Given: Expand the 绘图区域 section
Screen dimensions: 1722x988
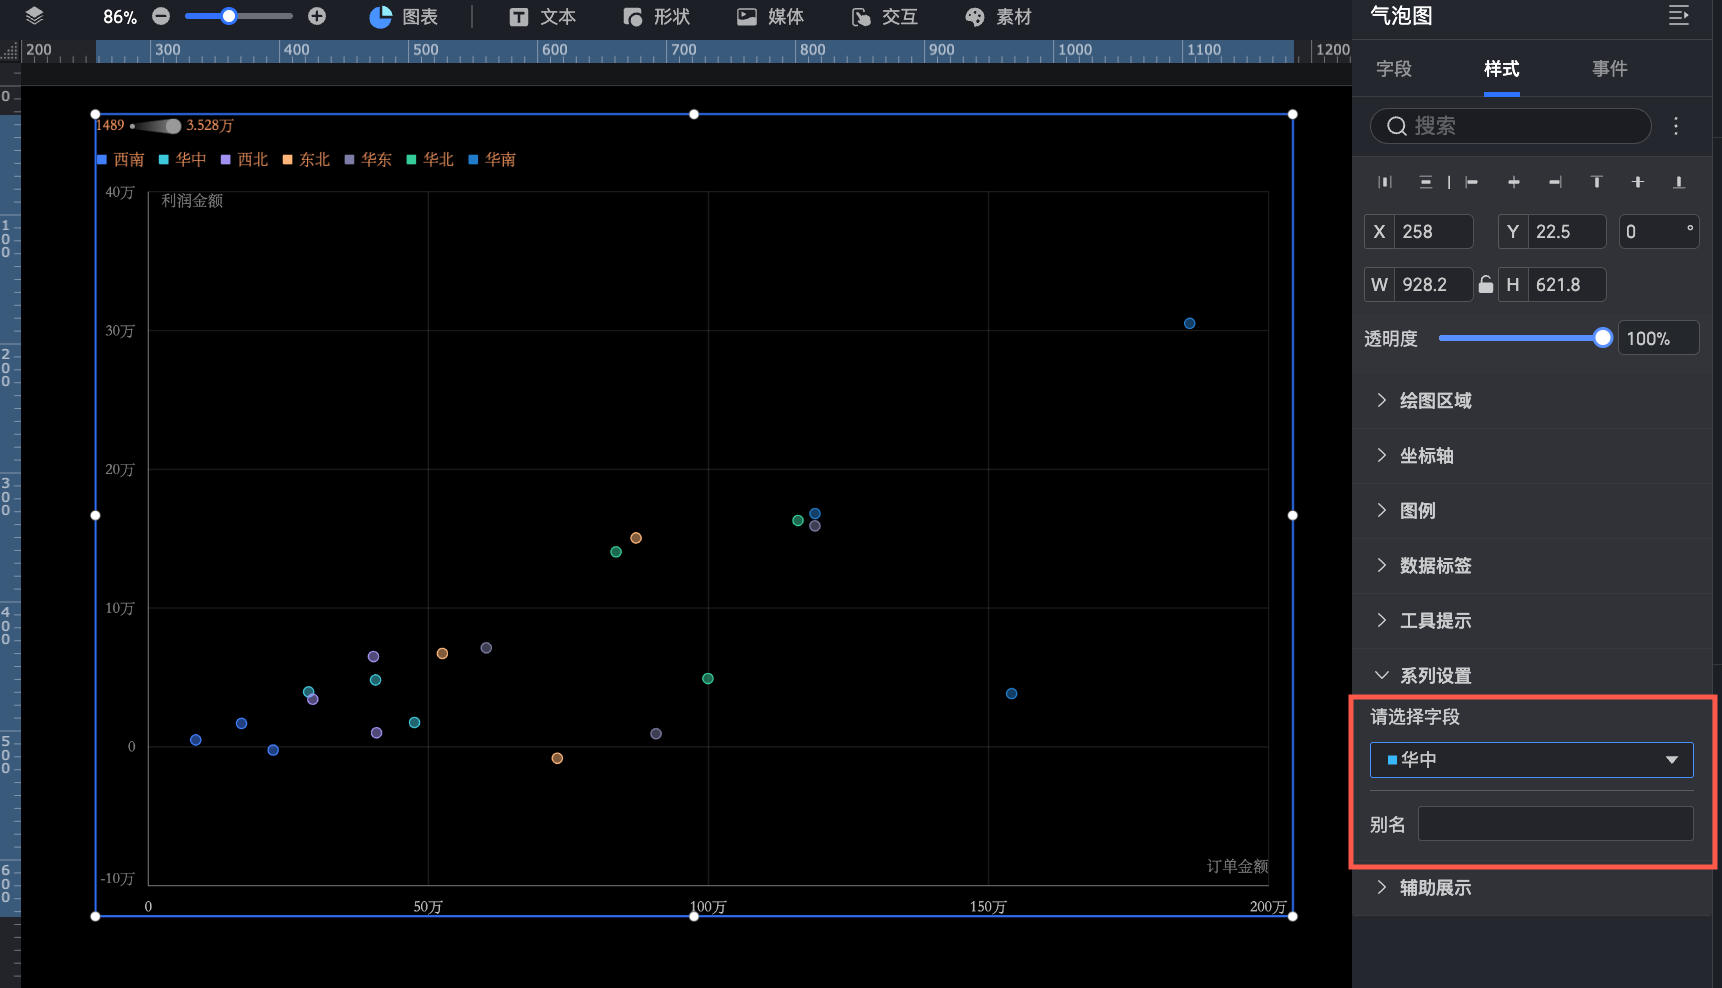Looking at the screenshot, I should (x=1532, y=401).
